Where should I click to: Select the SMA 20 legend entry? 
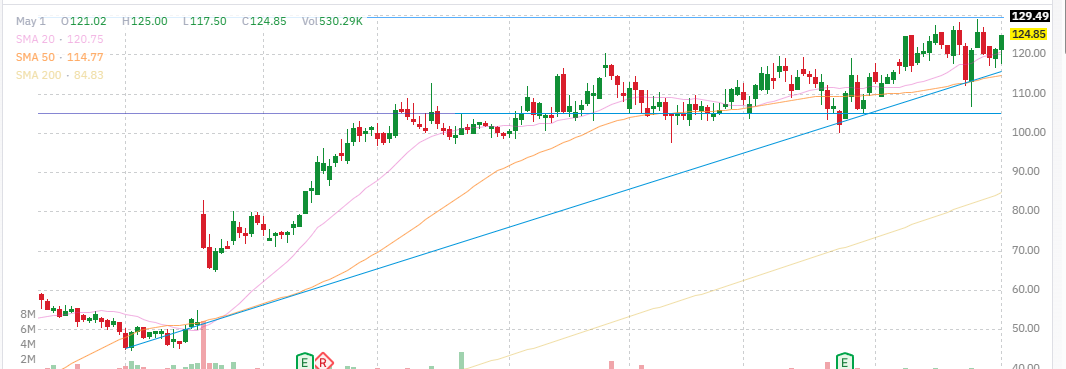(x=60, y=40)
